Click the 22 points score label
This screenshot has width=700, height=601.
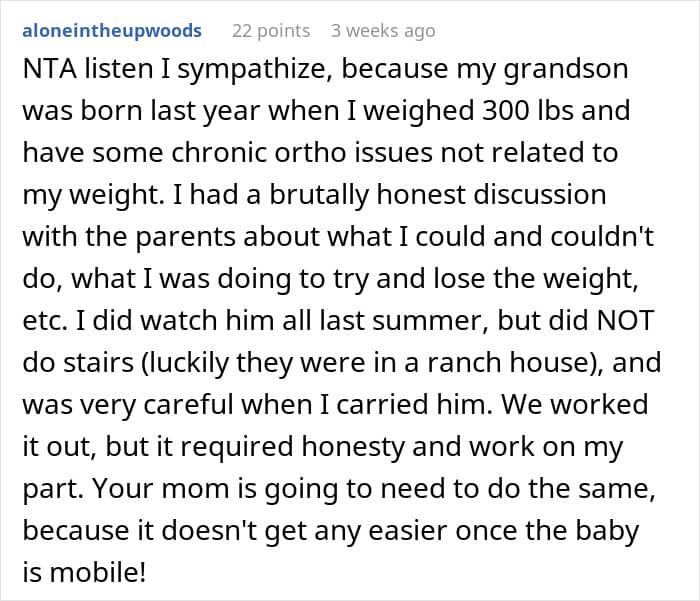click(x=271, y=31)
